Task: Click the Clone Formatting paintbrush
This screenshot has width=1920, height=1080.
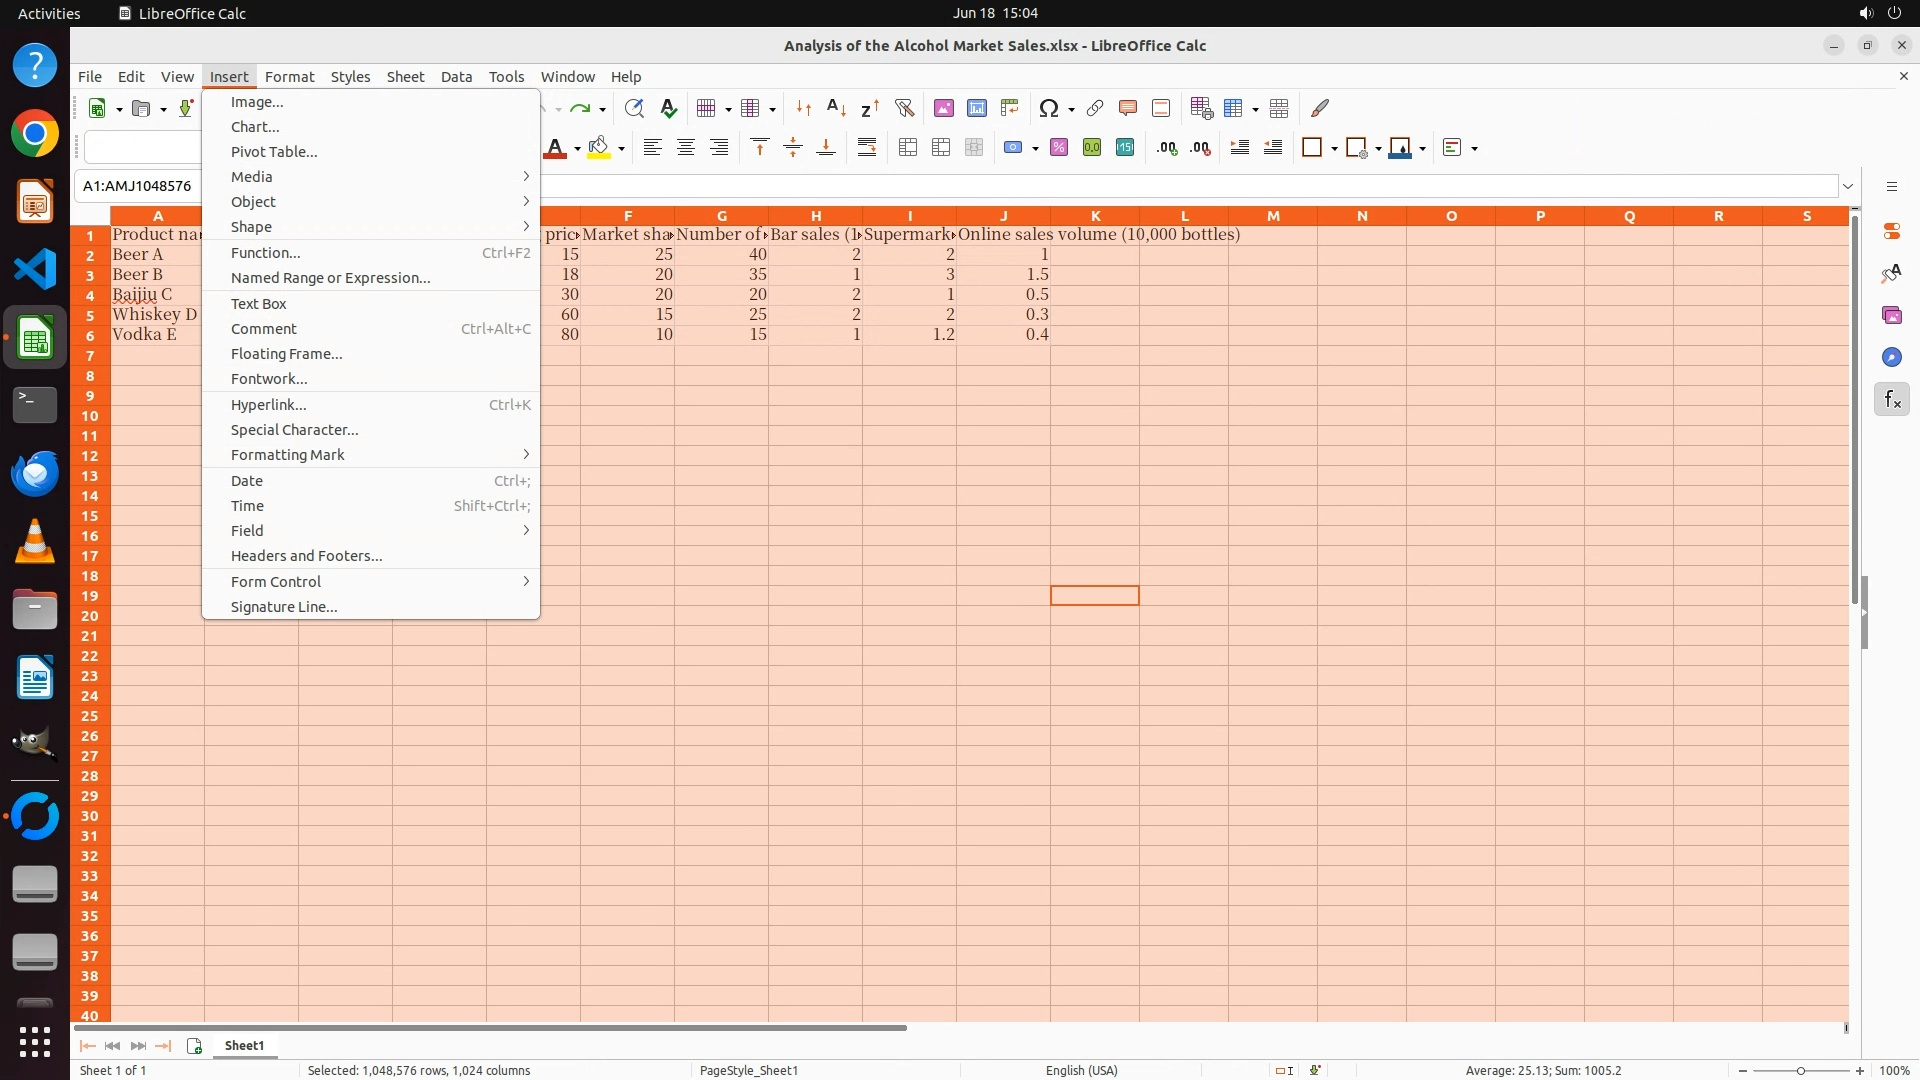Action: (x=1320, y=108)
